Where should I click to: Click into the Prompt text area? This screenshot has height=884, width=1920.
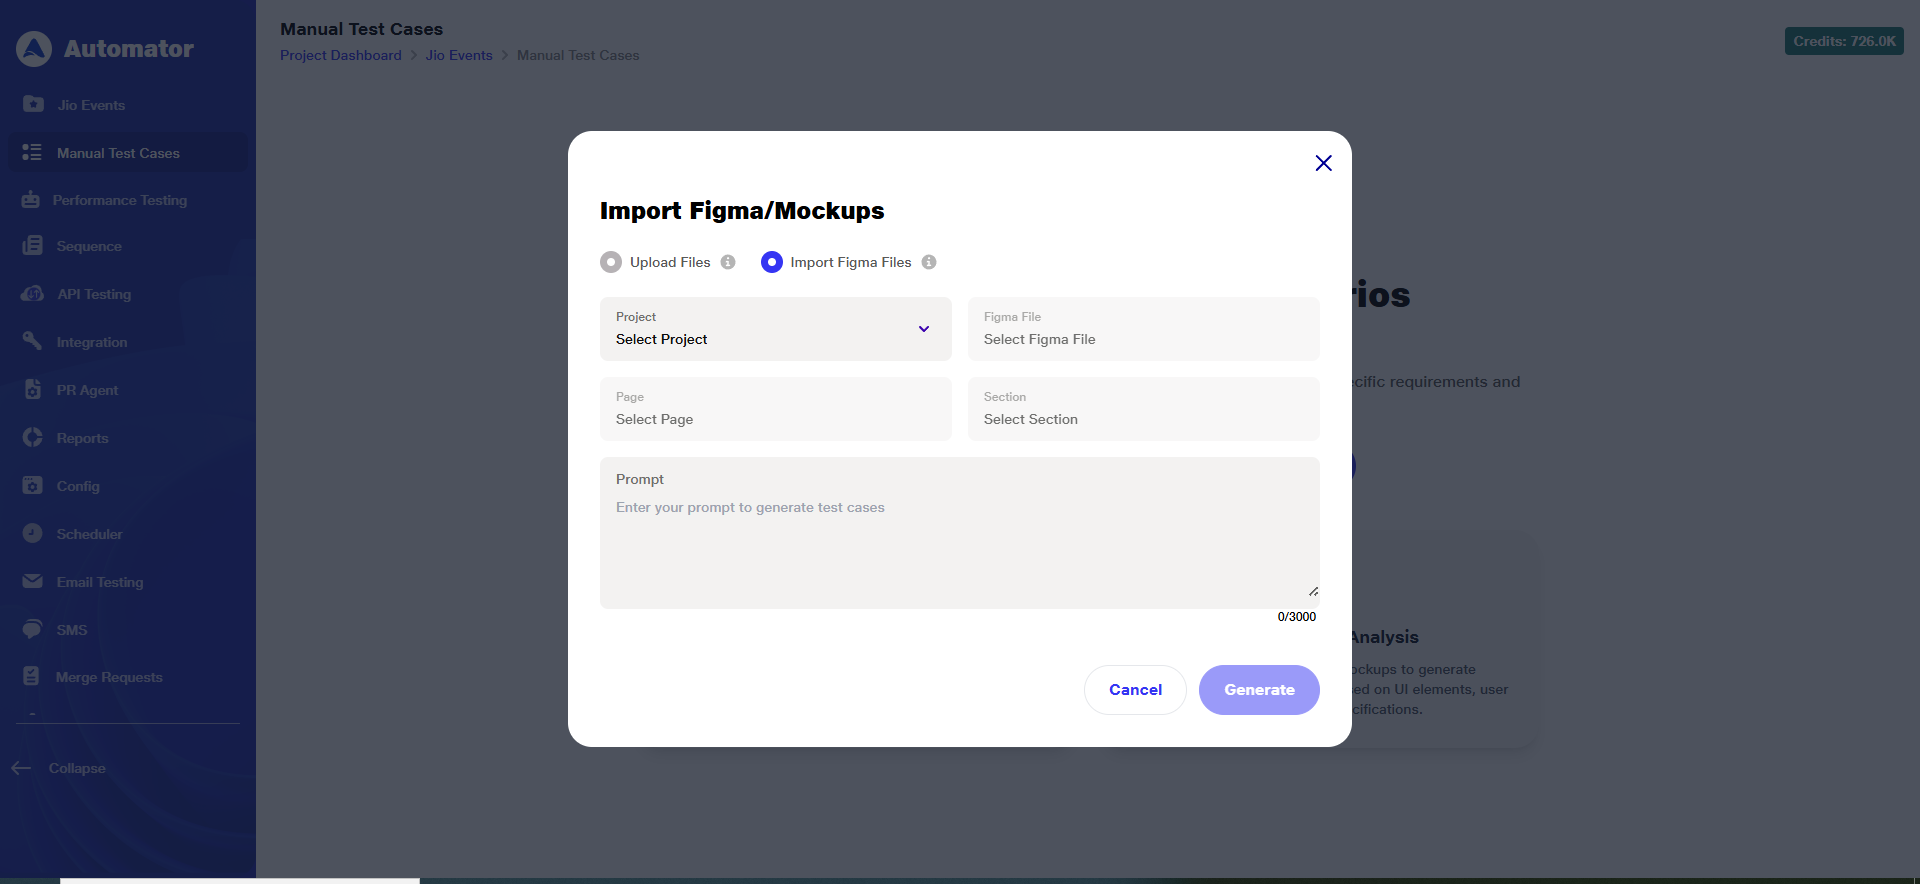click(x=958, y=545)
